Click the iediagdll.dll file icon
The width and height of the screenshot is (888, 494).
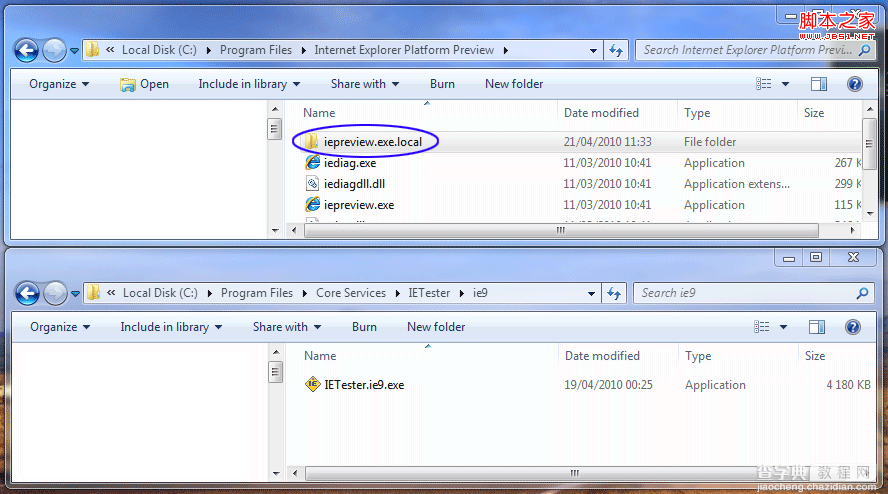coord(312,184)
